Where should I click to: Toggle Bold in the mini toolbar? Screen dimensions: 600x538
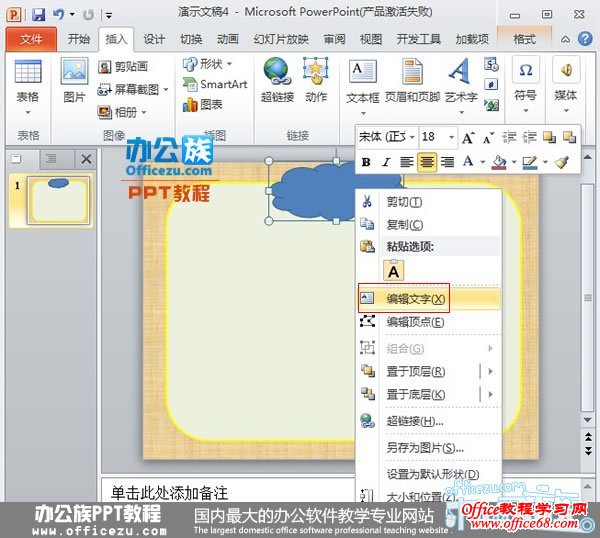pos(366,162)
